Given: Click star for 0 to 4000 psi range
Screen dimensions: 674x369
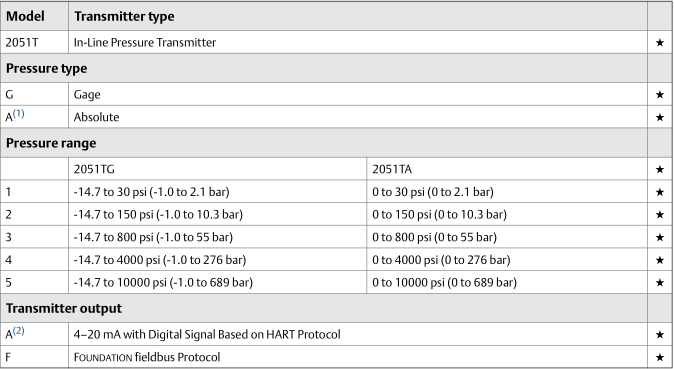Looking at the screenshot, I should pyautogui.click(x=660, y=260).
